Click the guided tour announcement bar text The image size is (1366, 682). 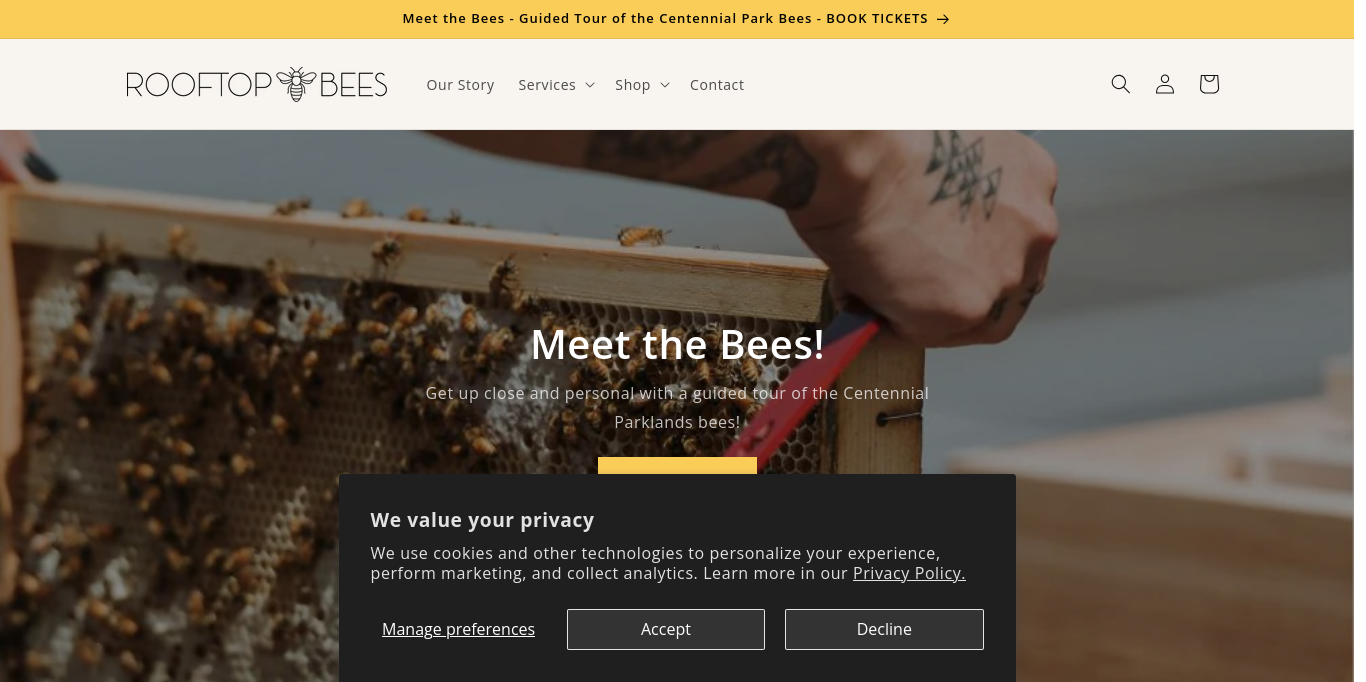click(x=664, y=19)
